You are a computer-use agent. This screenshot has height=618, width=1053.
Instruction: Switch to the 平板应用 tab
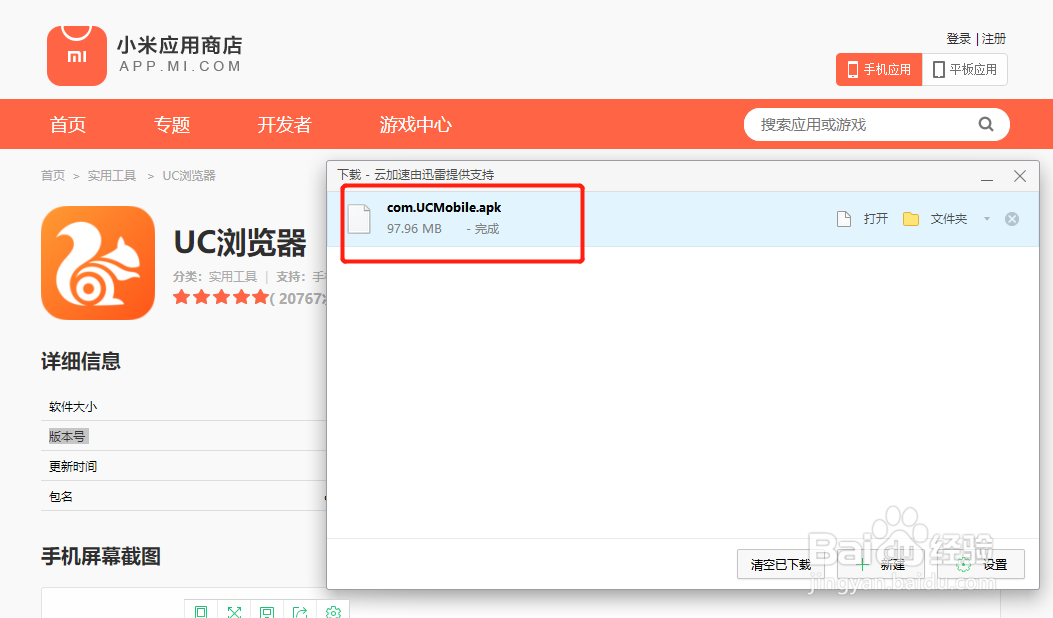coord(965,69)
